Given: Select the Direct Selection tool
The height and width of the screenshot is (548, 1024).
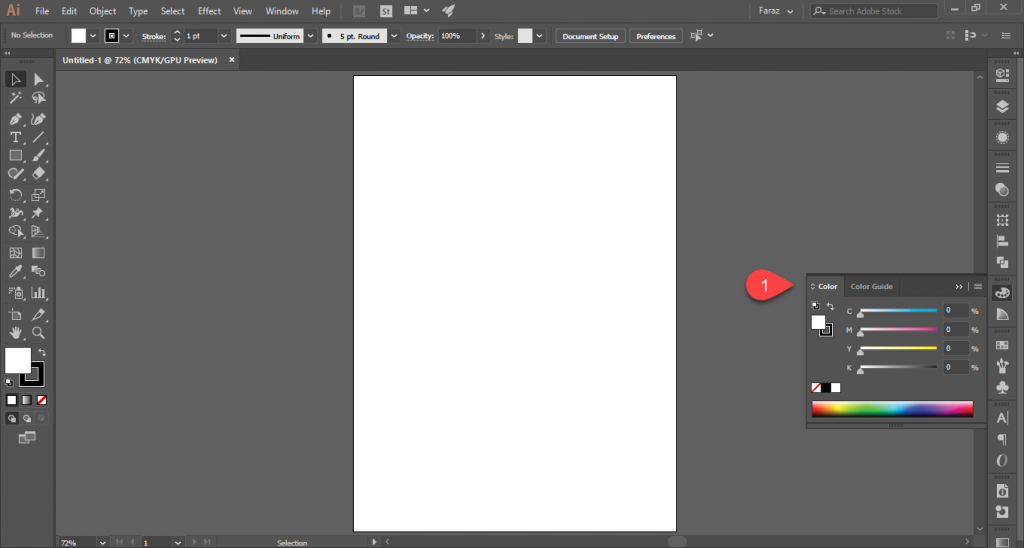Looking at the screenshot, I should pos(39,80).
